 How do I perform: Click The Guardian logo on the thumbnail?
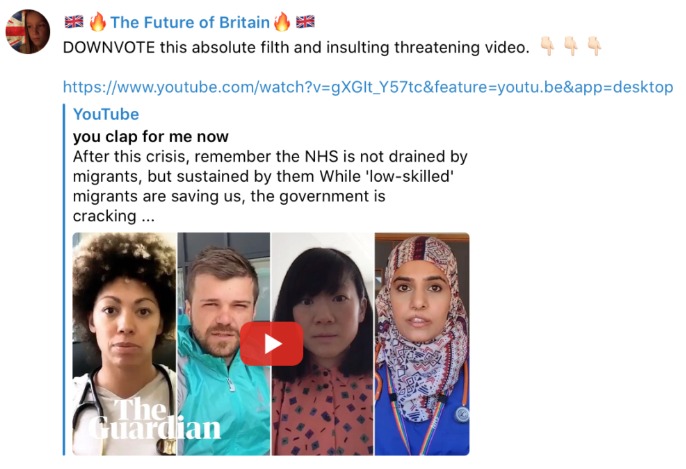(155, 419)
